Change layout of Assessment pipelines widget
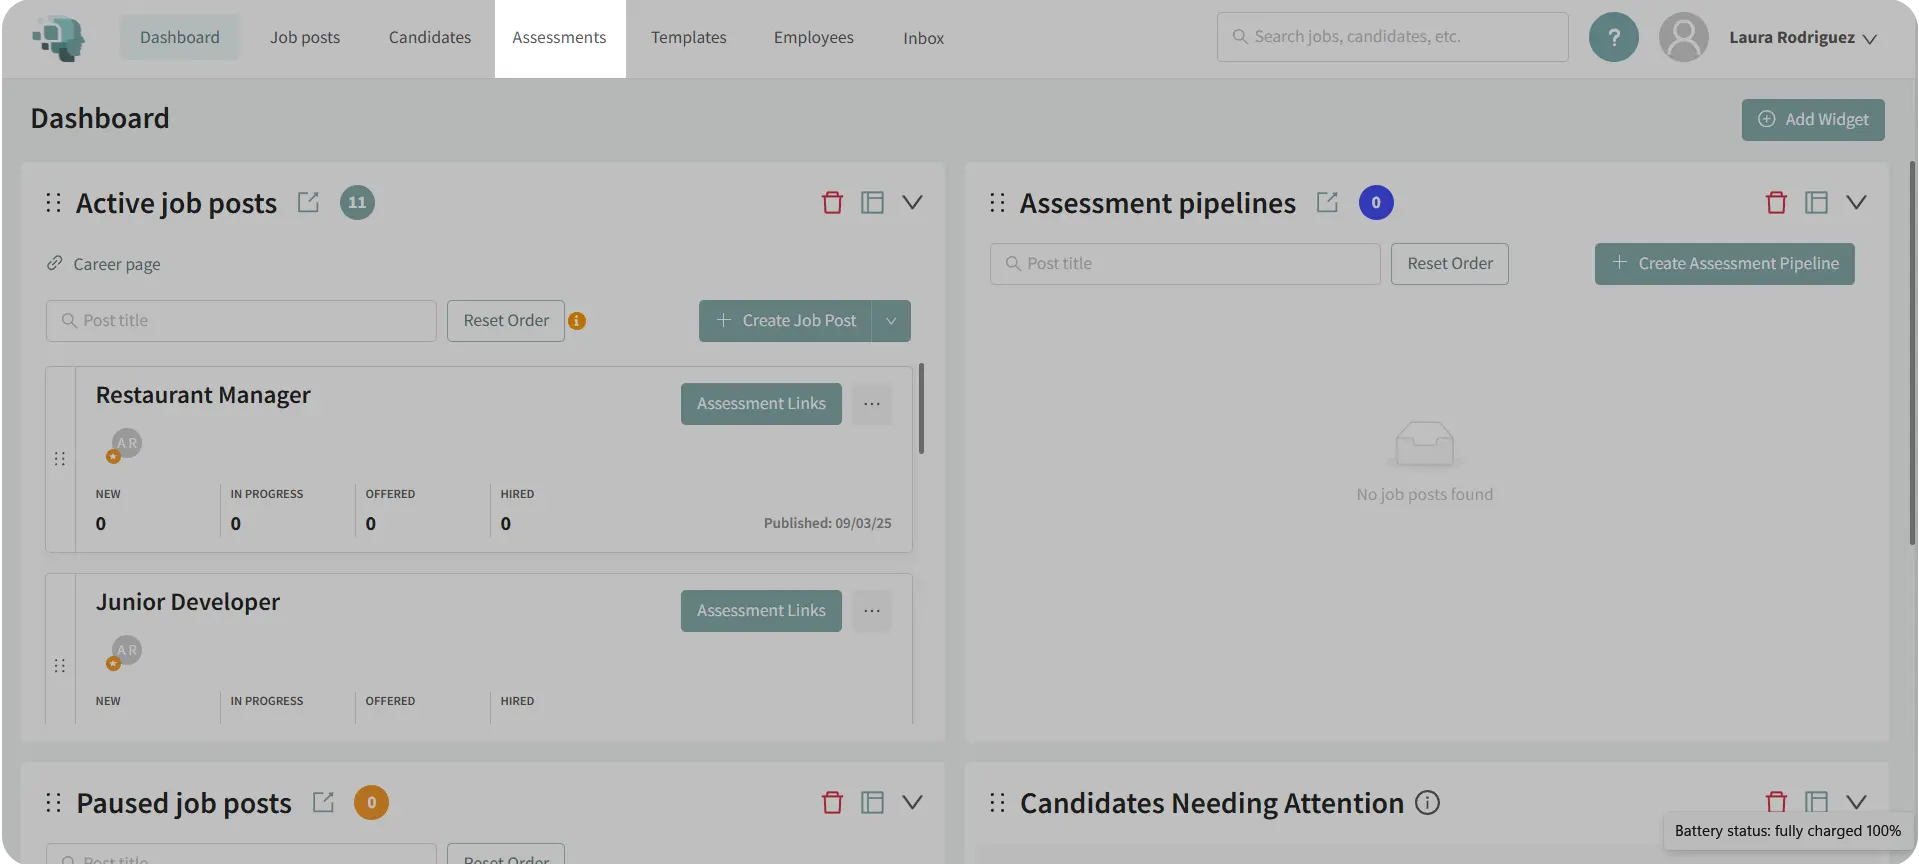Viewport: 1919px width, 864px height. [1816, 203]
